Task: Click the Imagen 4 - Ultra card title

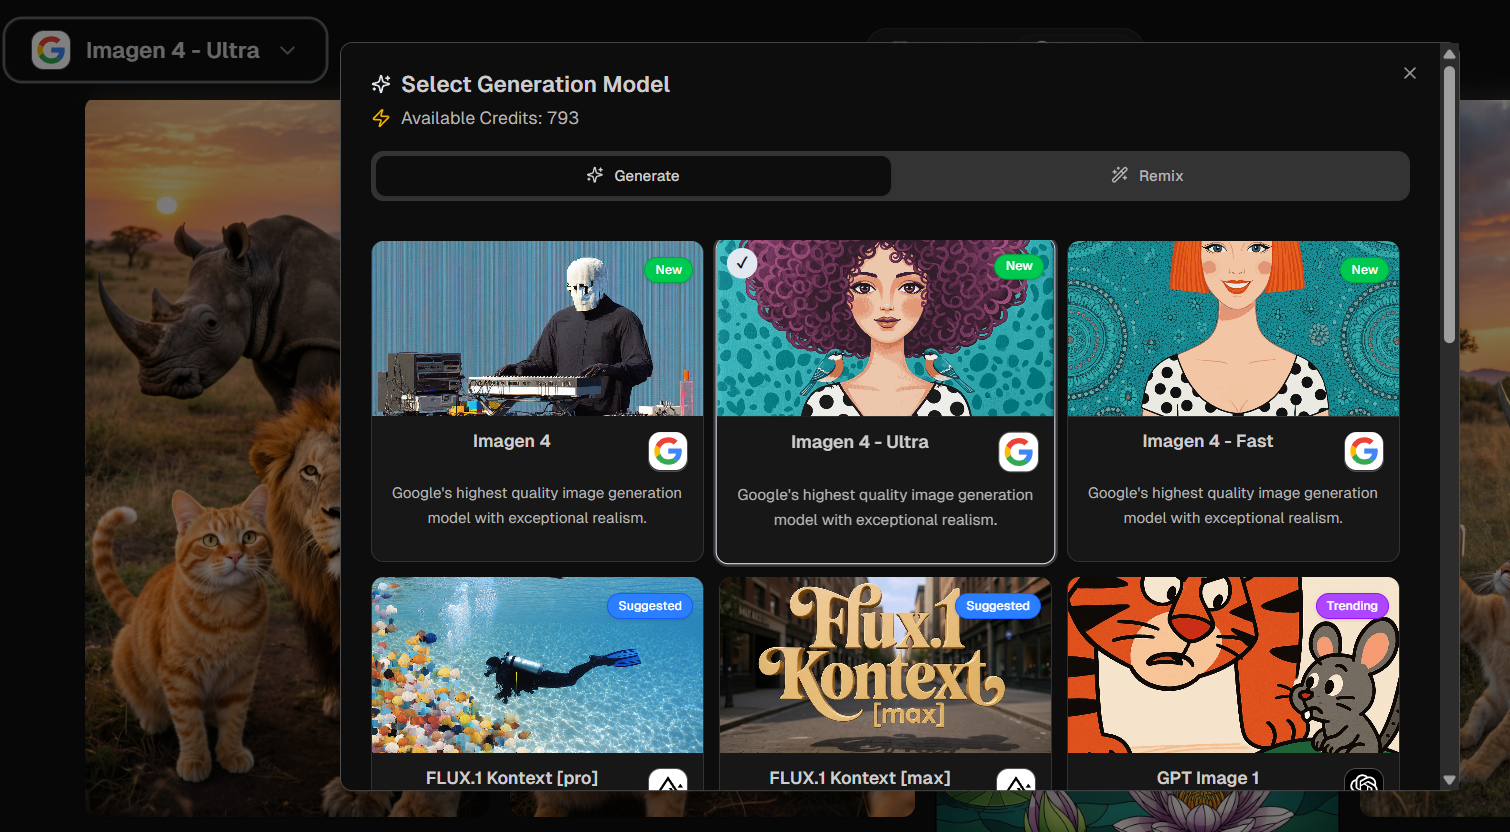Action: point(860,442)
